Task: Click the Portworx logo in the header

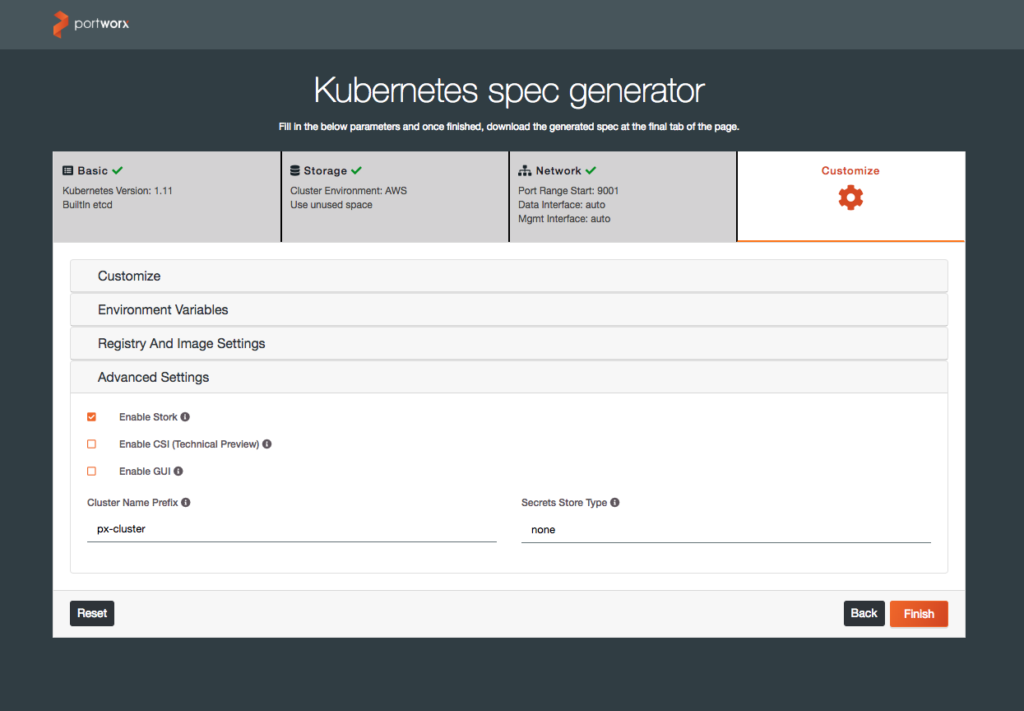Action: point(91,24)
